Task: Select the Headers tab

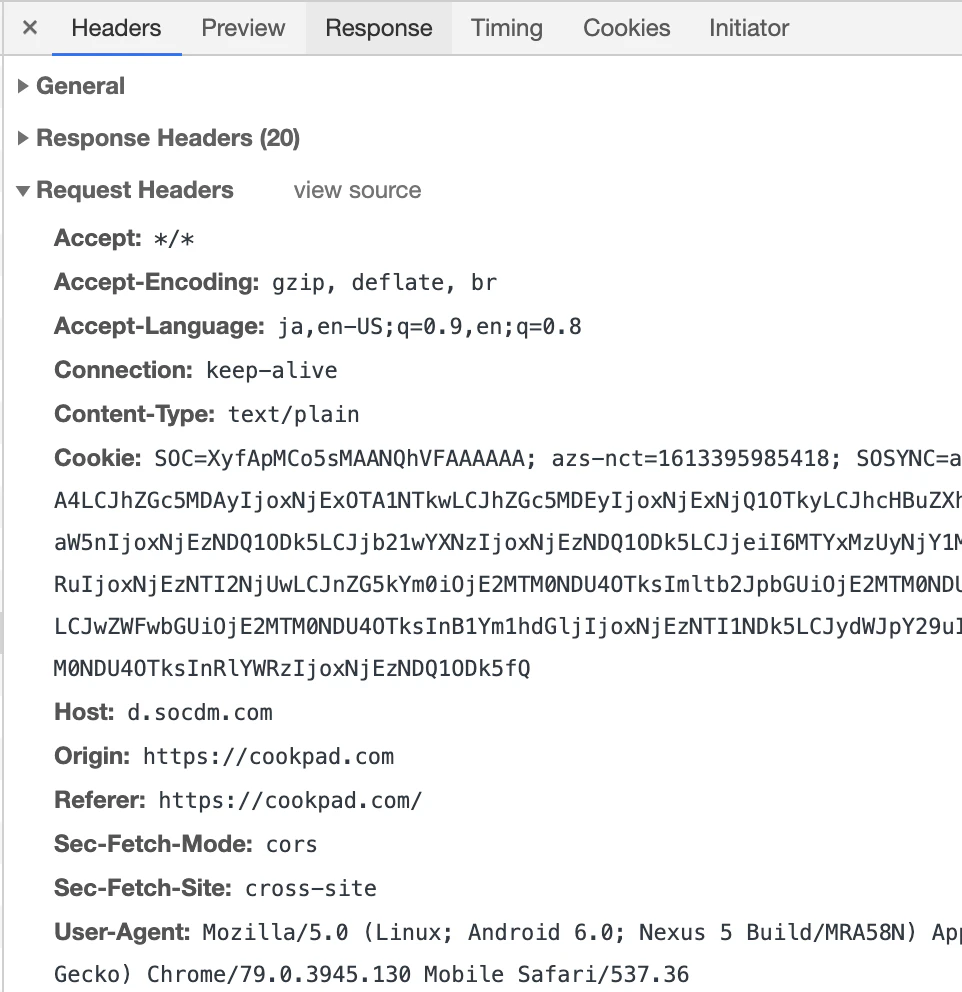Action: tap(116, 28)
